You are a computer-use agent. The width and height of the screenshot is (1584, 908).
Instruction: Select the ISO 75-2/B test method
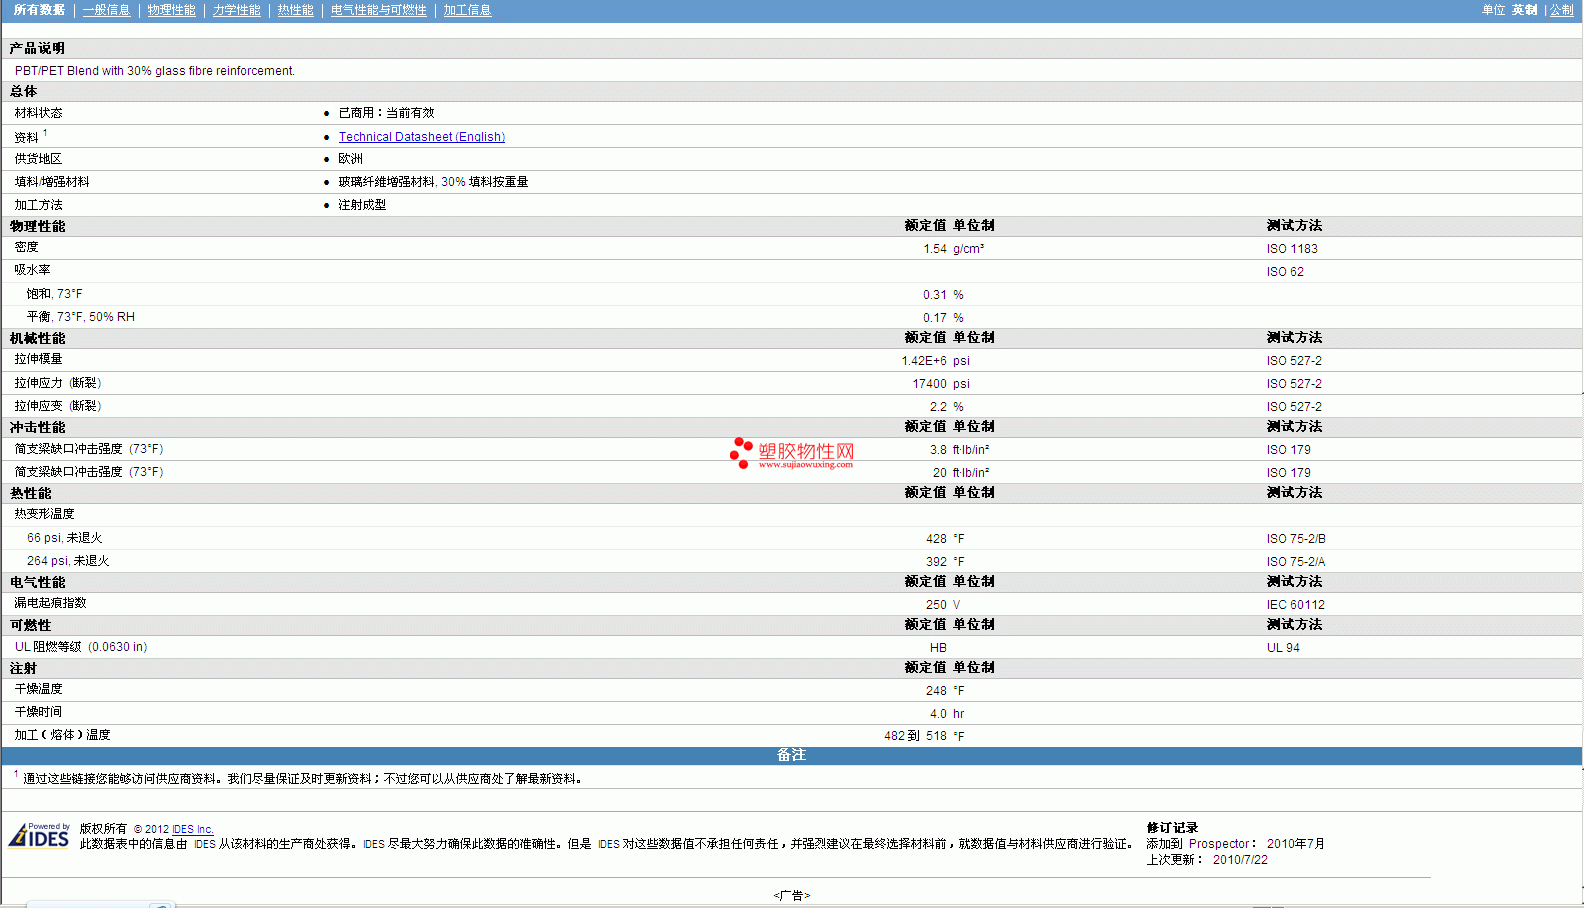1296,539
